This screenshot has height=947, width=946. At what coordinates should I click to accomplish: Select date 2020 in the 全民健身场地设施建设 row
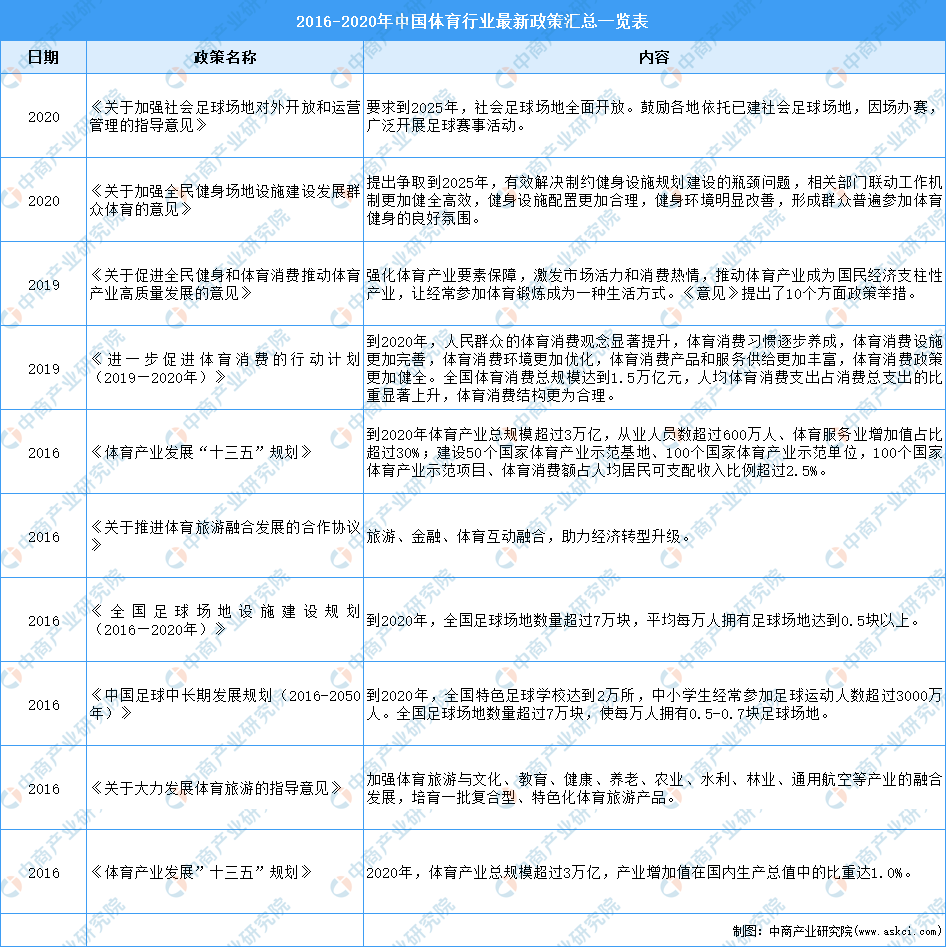(x=43, y=201)
